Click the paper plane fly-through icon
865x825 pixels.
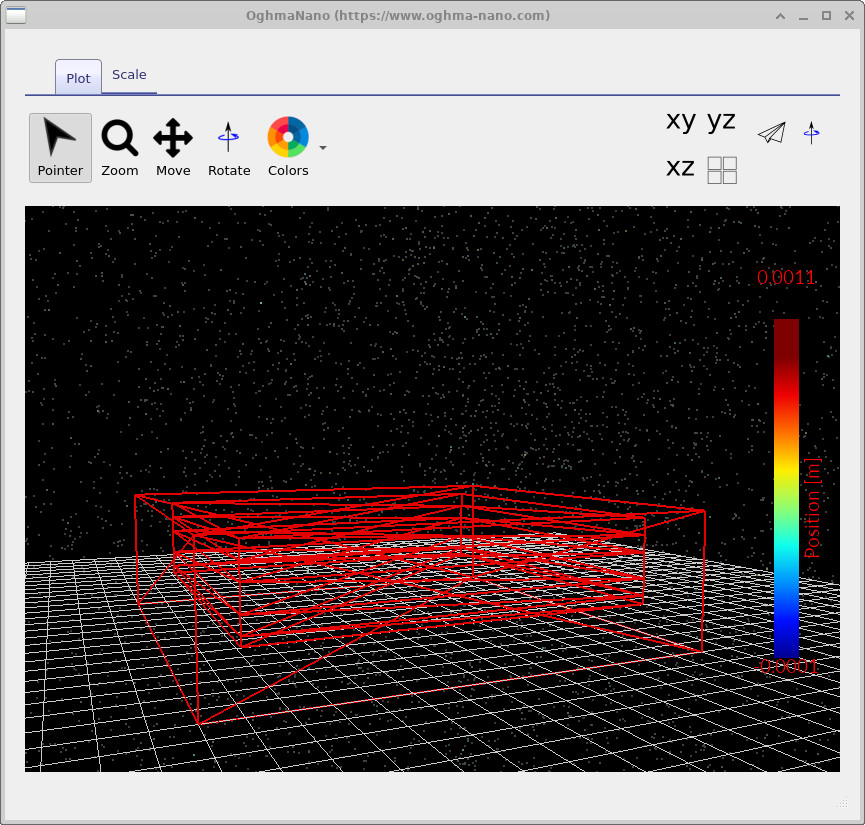click(x=771, y=133)
